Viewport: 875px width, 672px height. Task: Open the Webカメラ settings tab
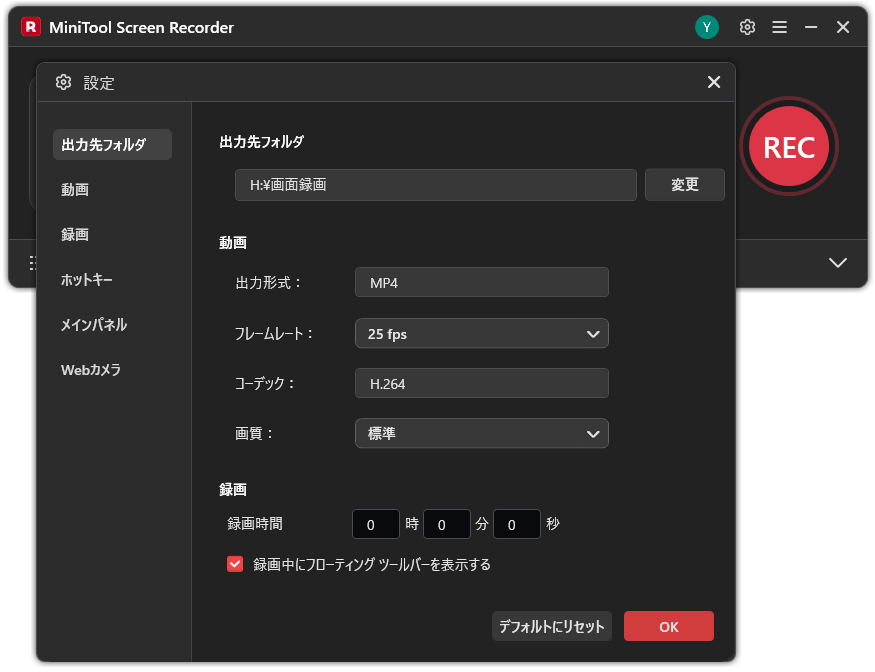tap(91, 369)
